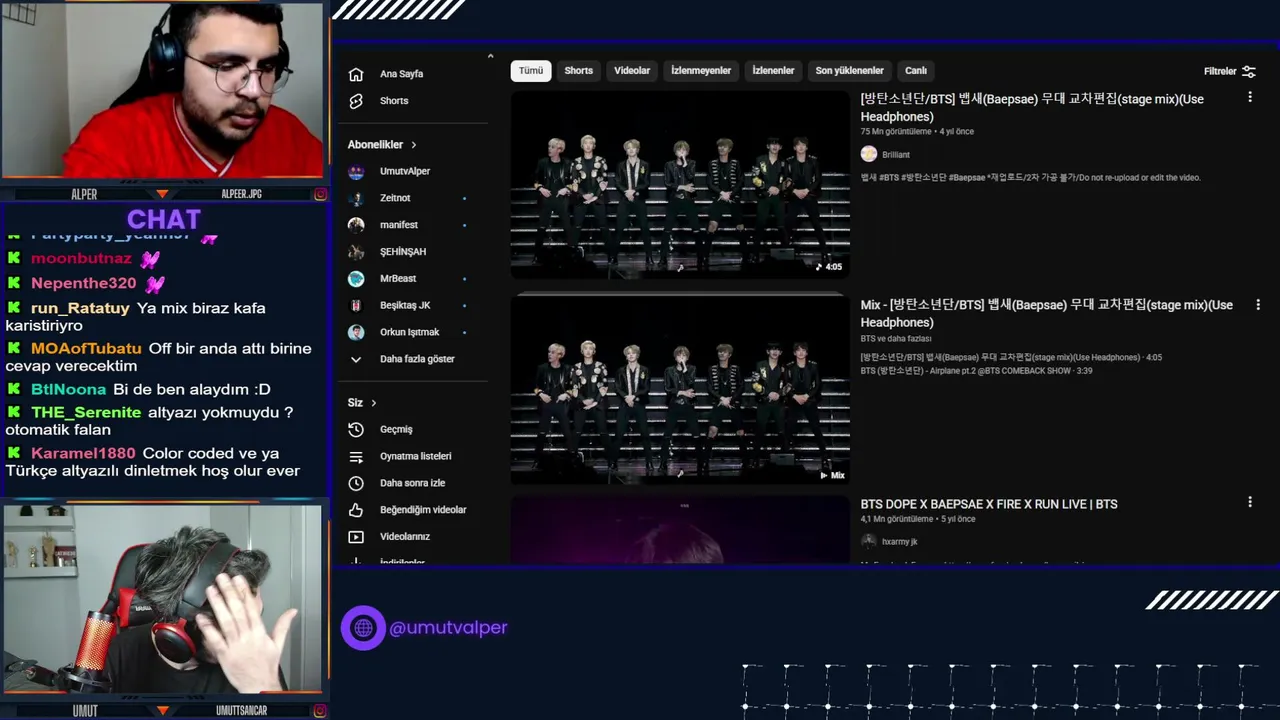This screenshot has width=1280, height=720.
Task: Select the Son yüklenenler filter chip
Action: pyautogui.click(x=850, y=71)
